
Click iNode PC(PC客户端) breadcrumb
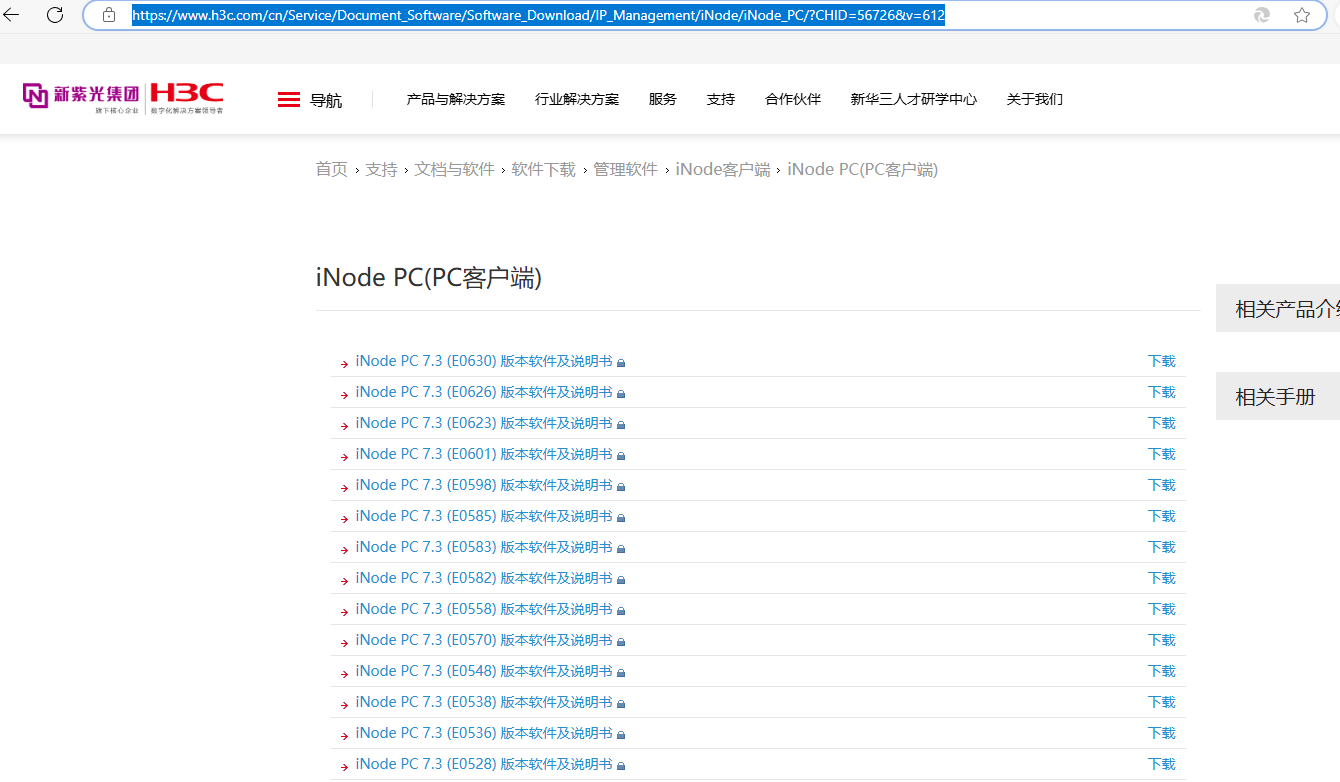pos(863,169)
